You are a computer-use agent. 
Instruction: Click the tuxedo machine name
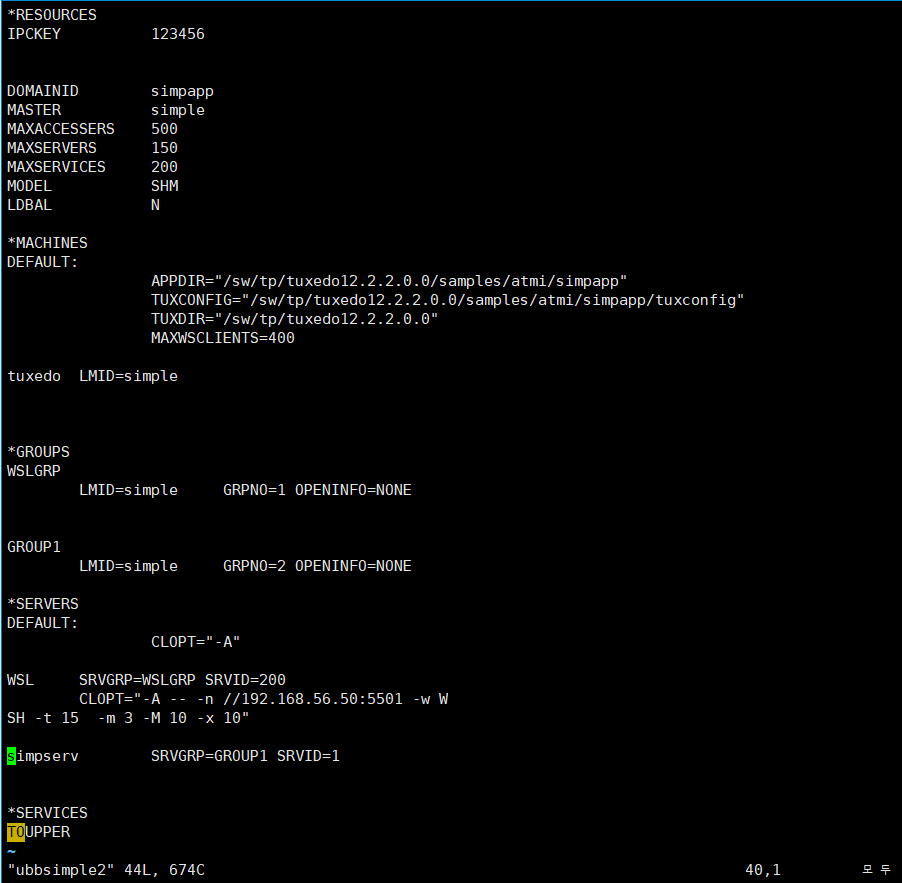click(x=34, y=376)
